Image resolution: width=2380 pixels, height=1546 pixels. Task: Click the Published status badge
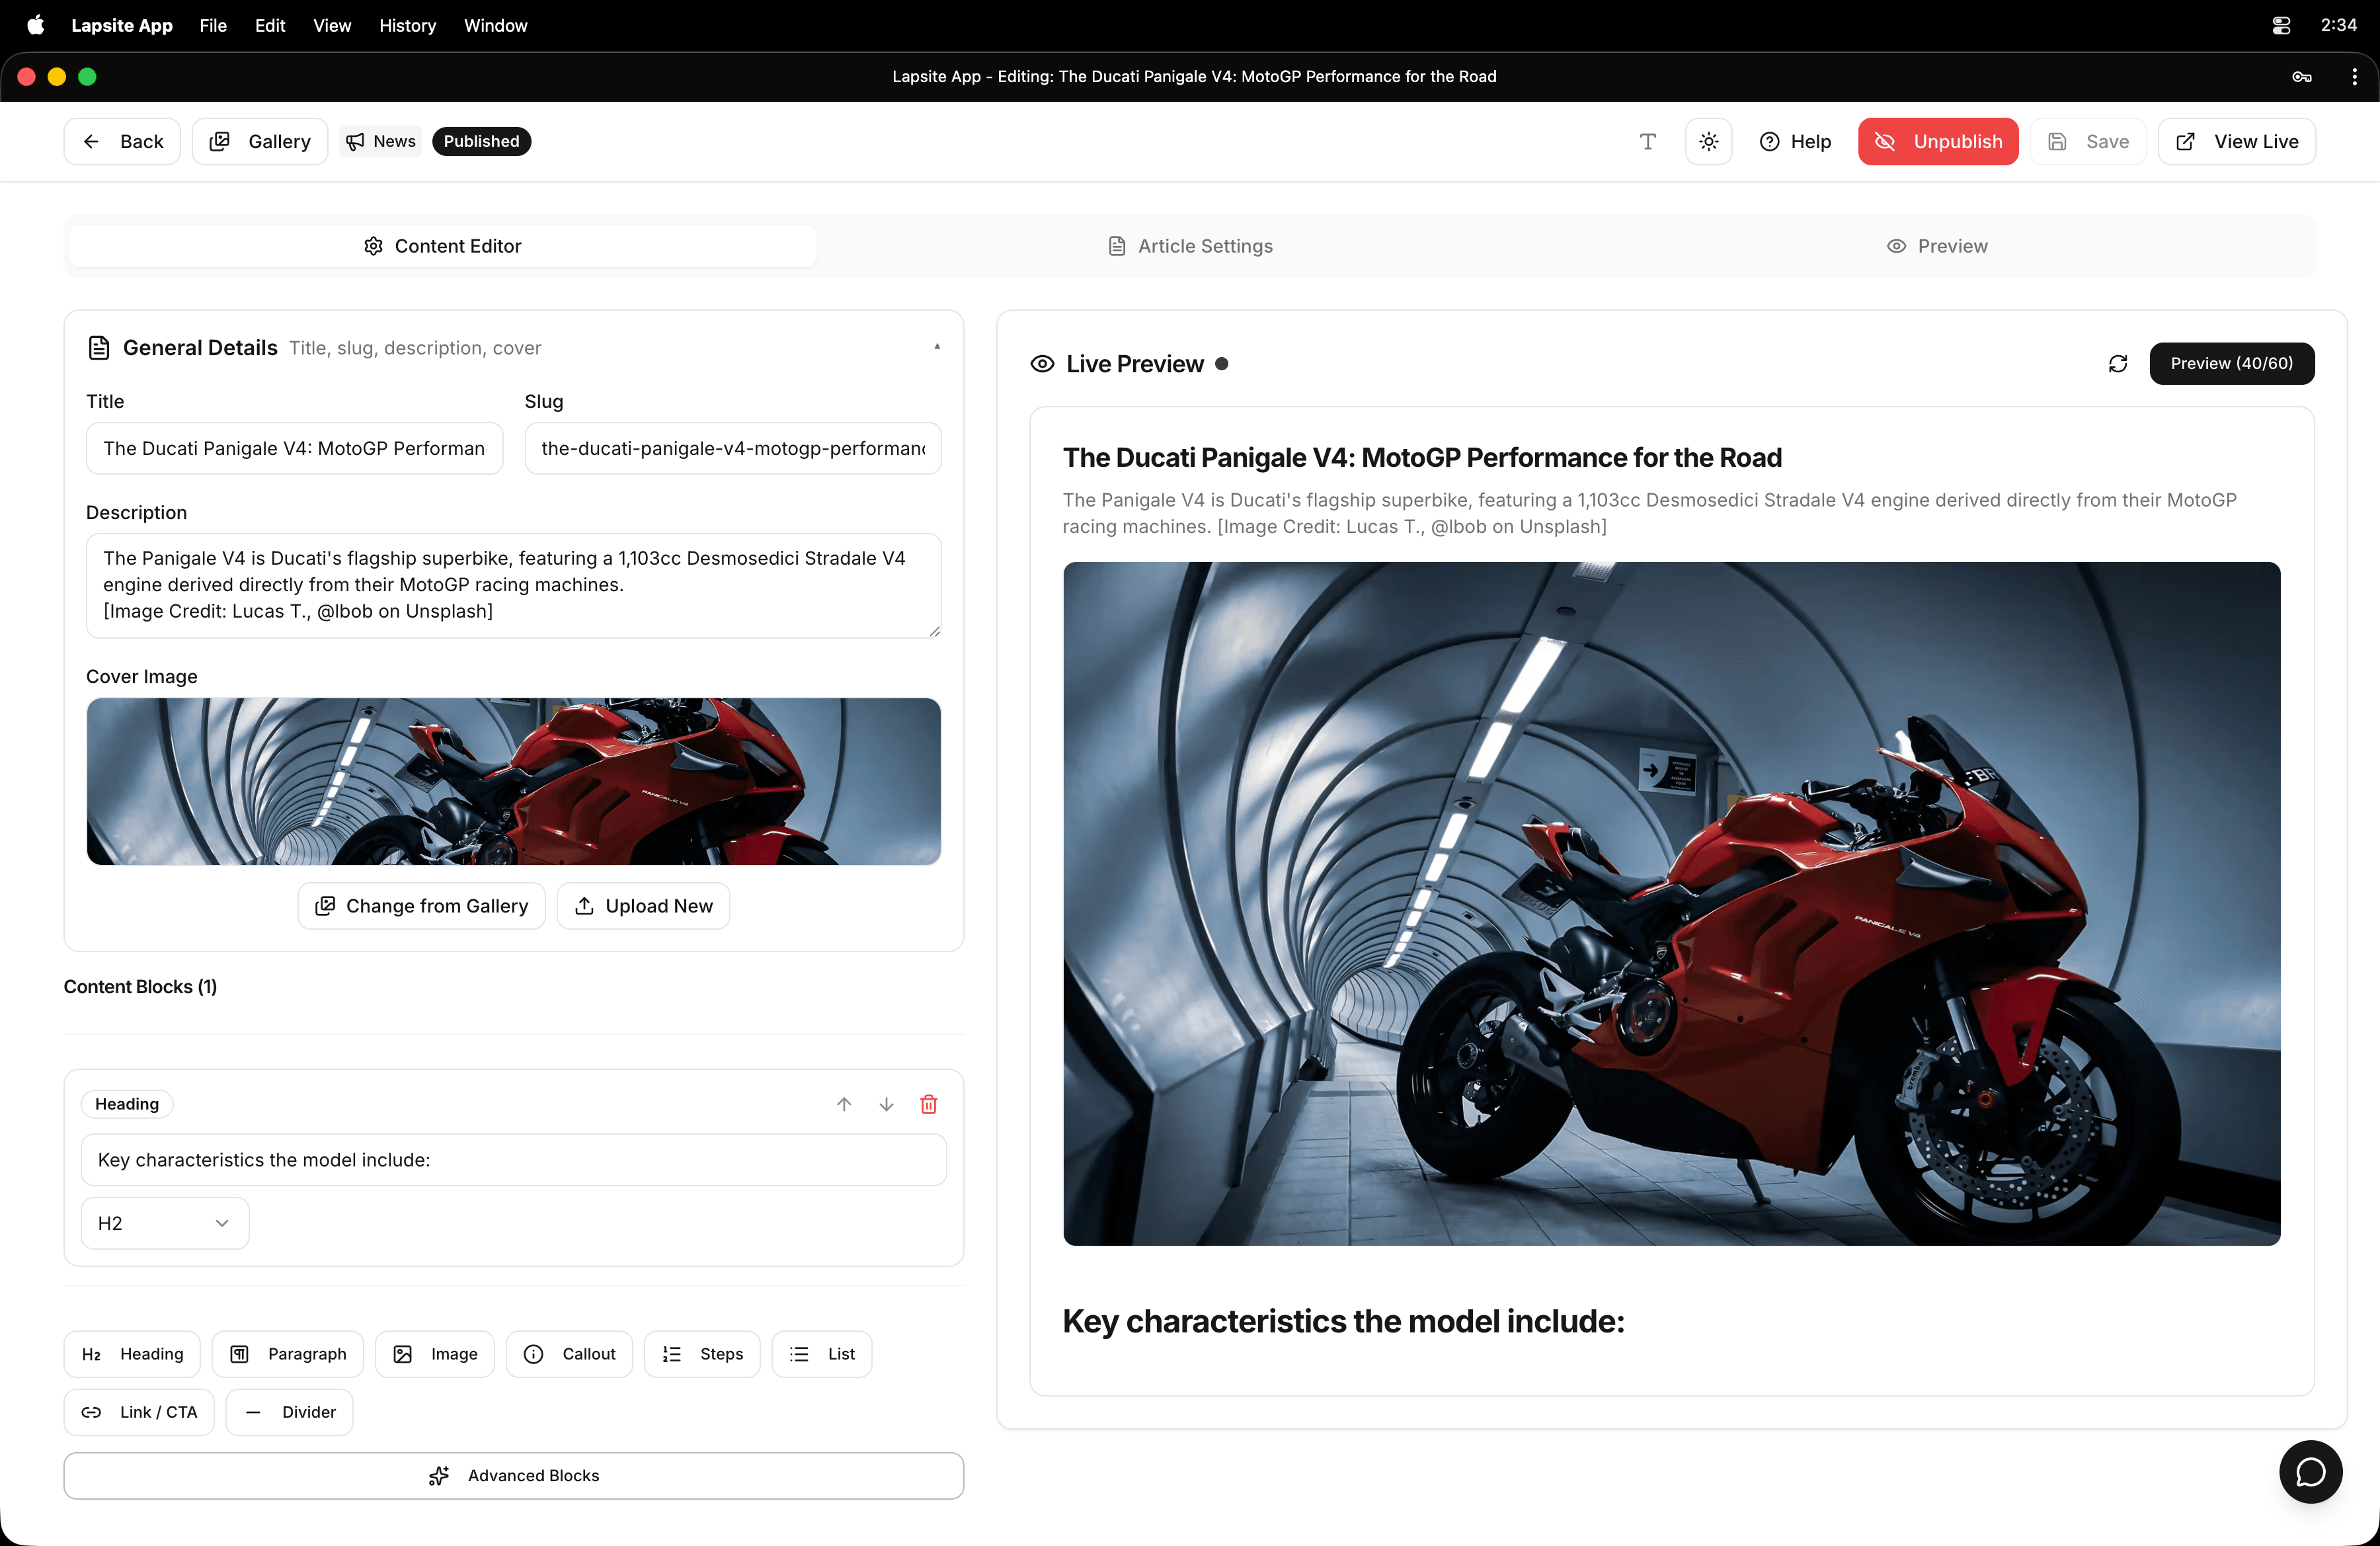[481, 141]
